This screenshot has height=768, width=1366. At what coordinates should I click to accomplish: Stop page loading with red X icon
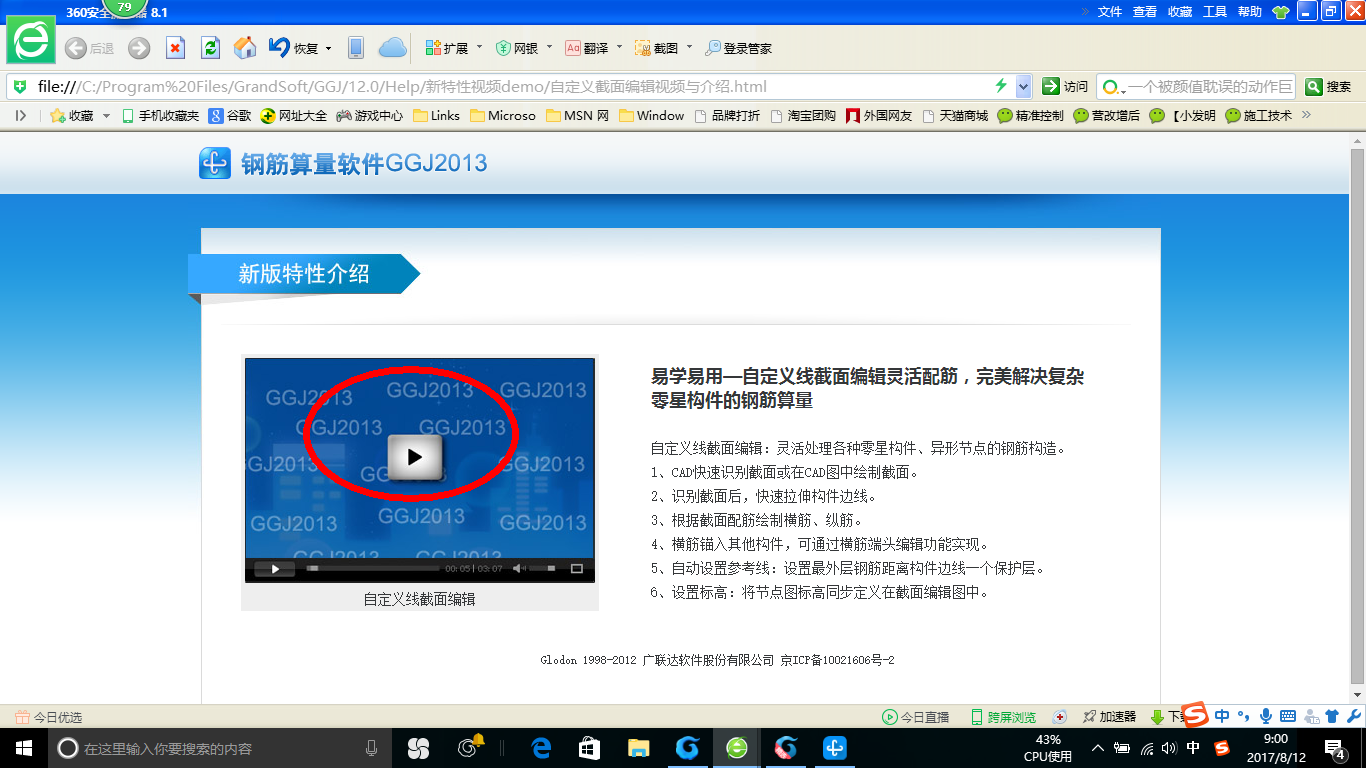tap(175, 48)
